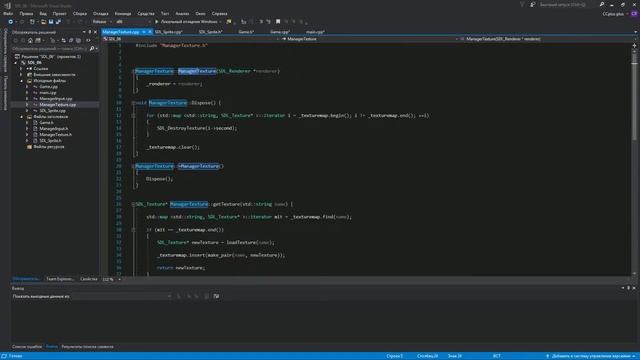
Task: Select ManagerInput.cpp in Solution Explorer
Action: 56,99
